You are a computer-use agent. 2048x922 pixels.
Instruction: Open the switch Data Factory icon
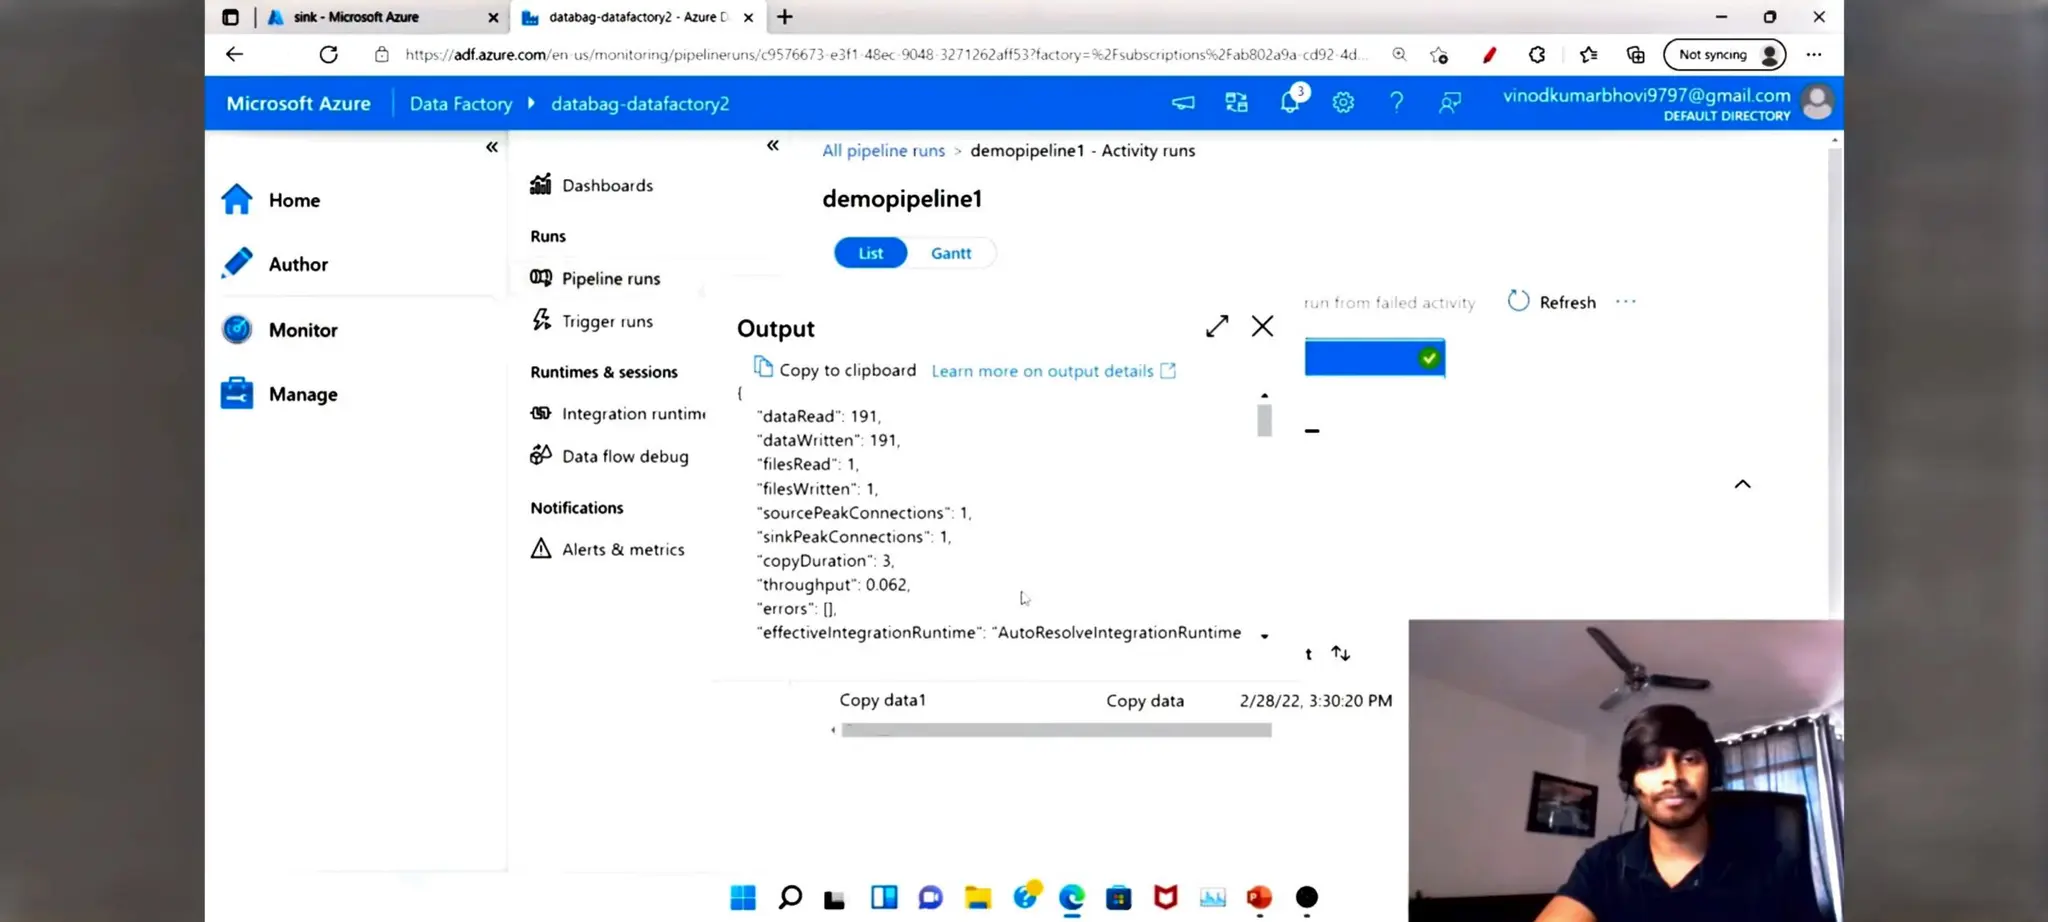pyautogui.click(x=1236, y=102)
